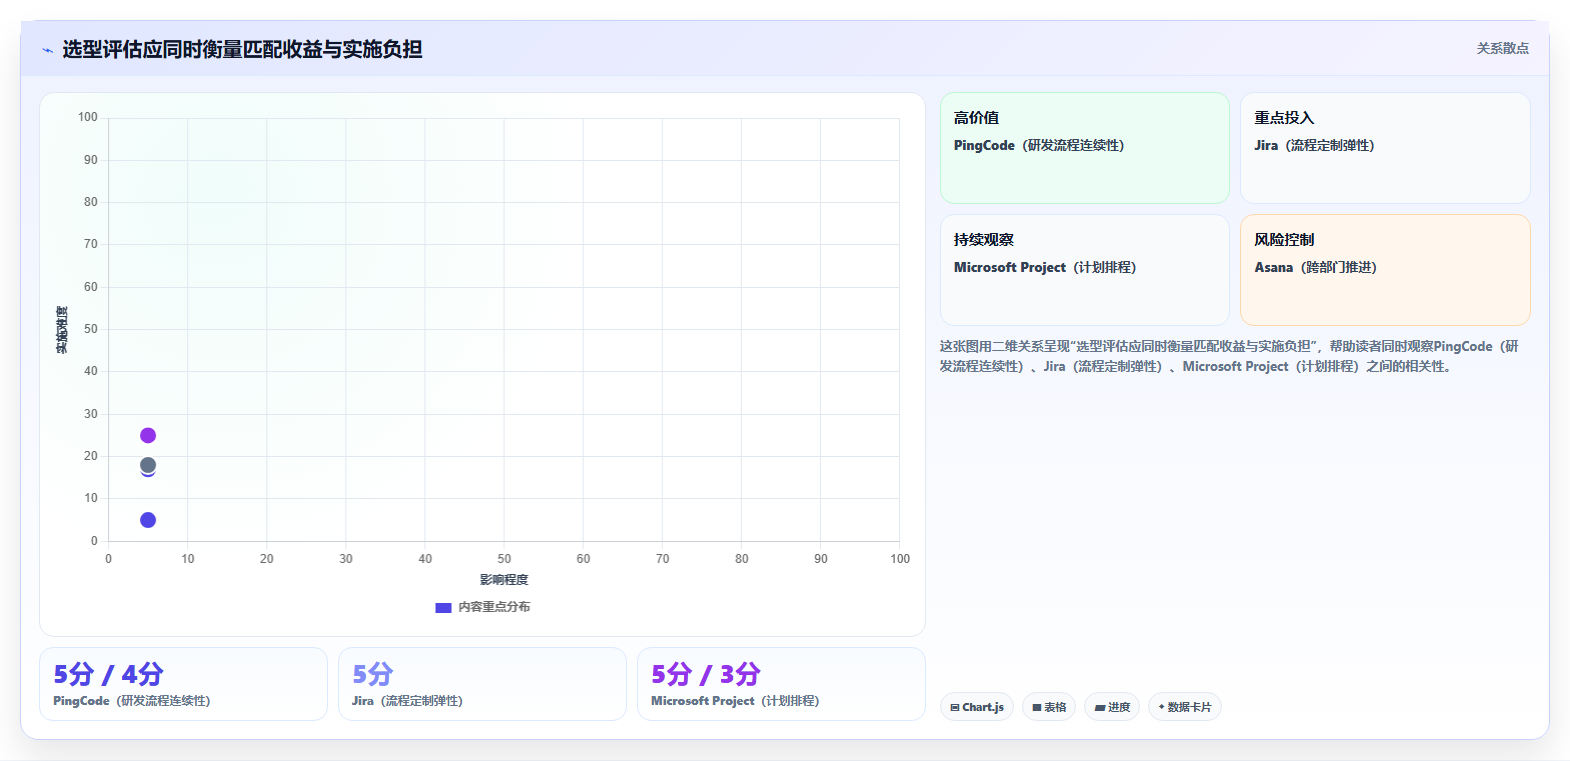1570x761 pixels.
Task: Click the x-axis tick label 50
Action: 504,559
